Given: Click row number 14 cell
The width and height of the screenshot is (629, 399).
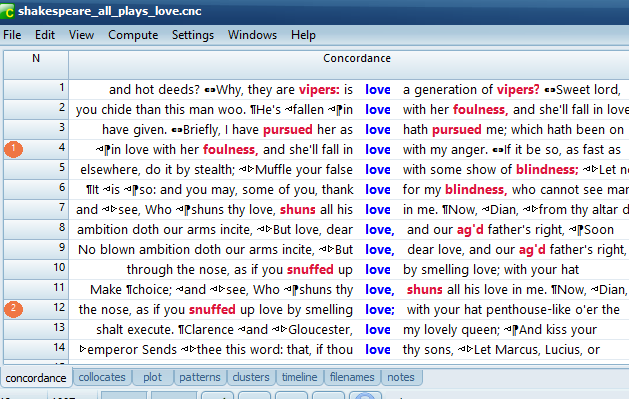Looking at the screenshot, I should pos(36,350).
